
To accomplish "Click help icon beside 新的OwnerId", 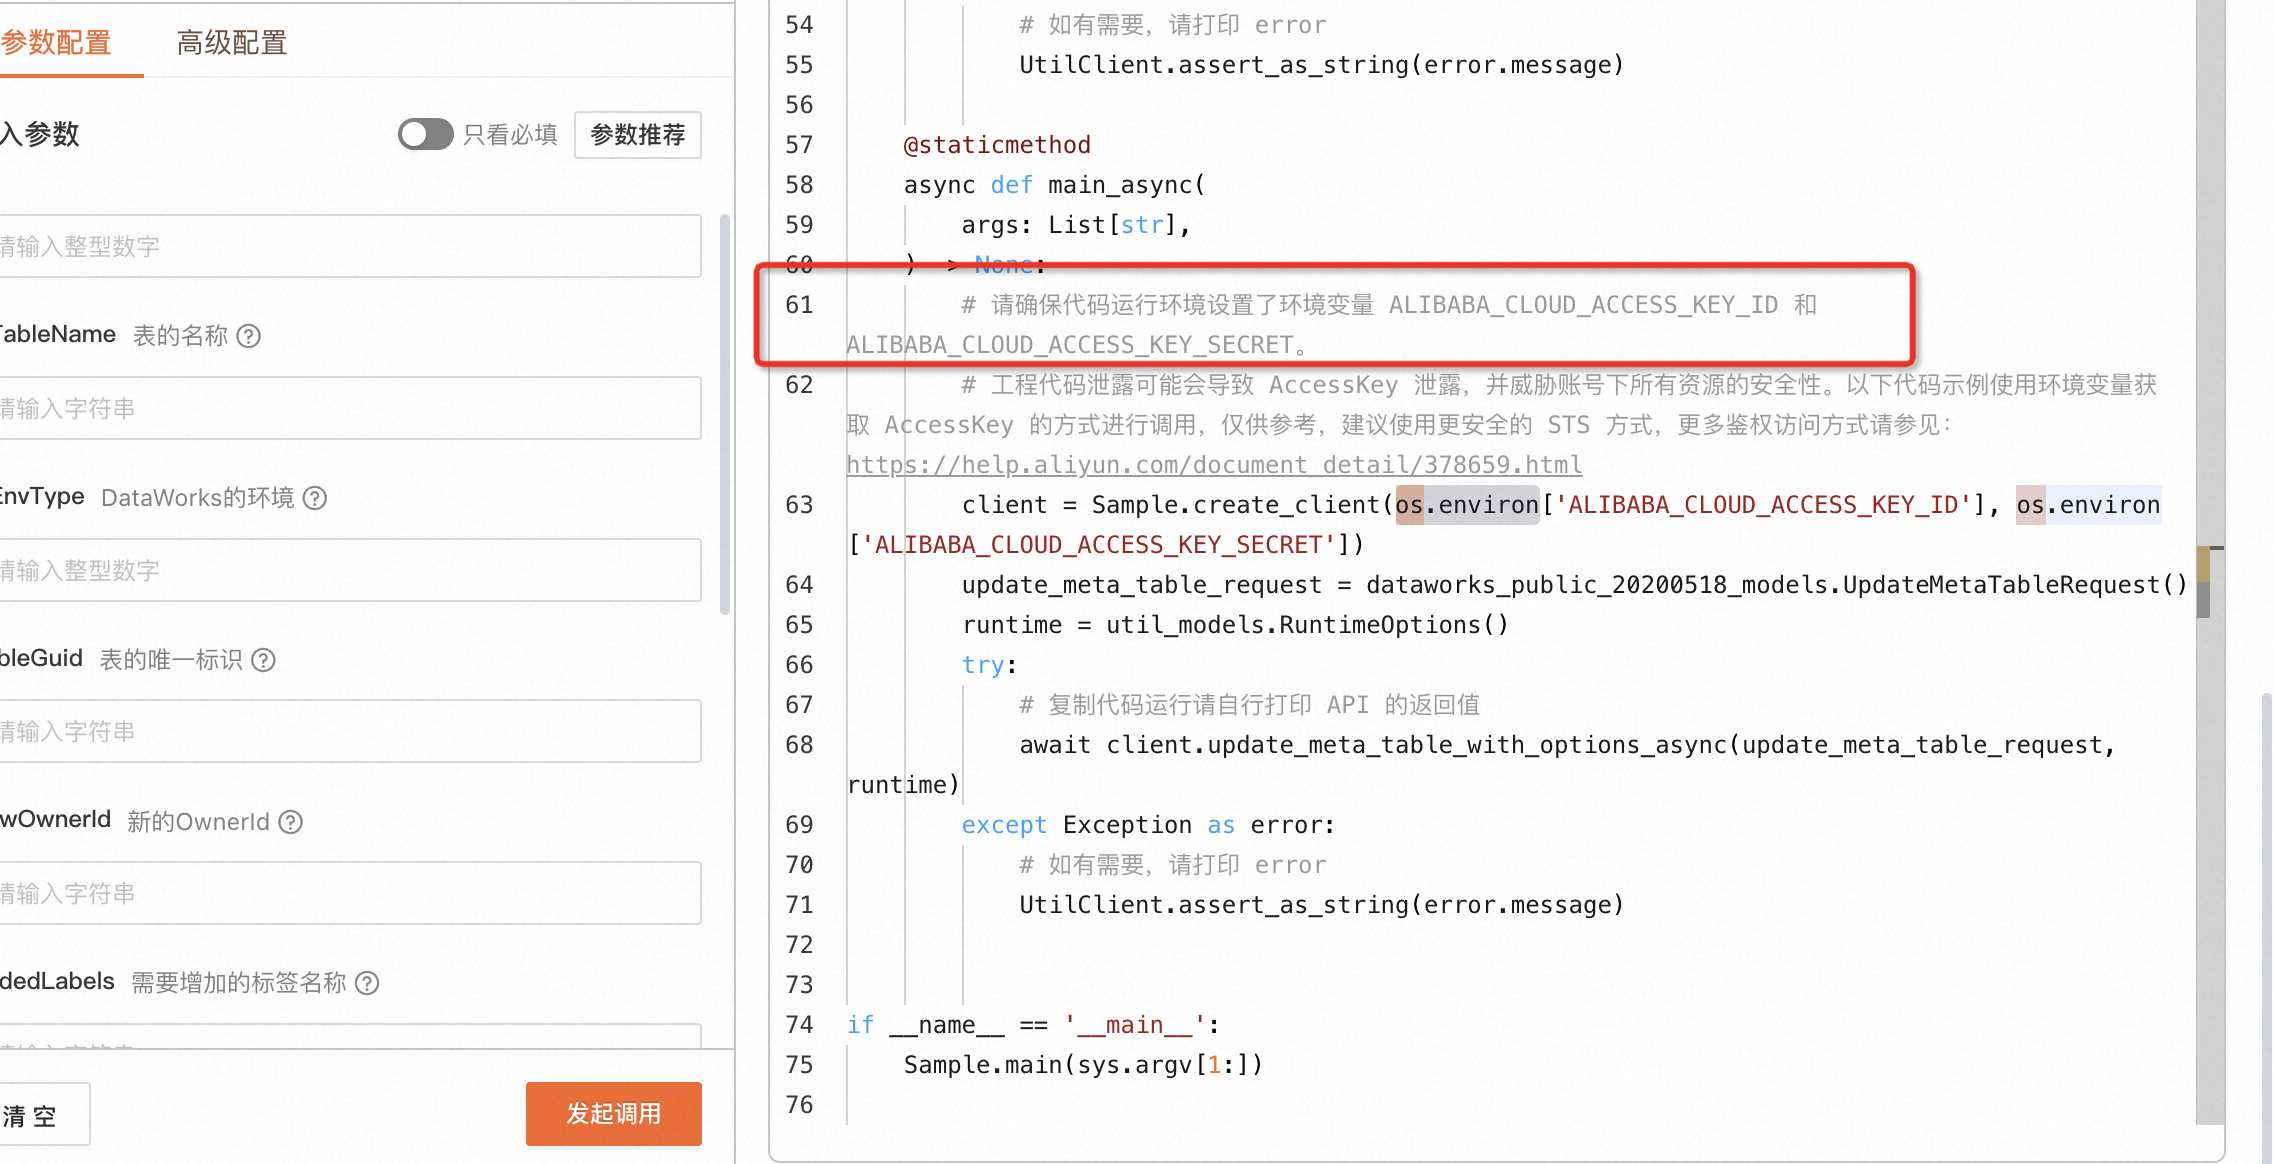I will (x=290, y=822).
